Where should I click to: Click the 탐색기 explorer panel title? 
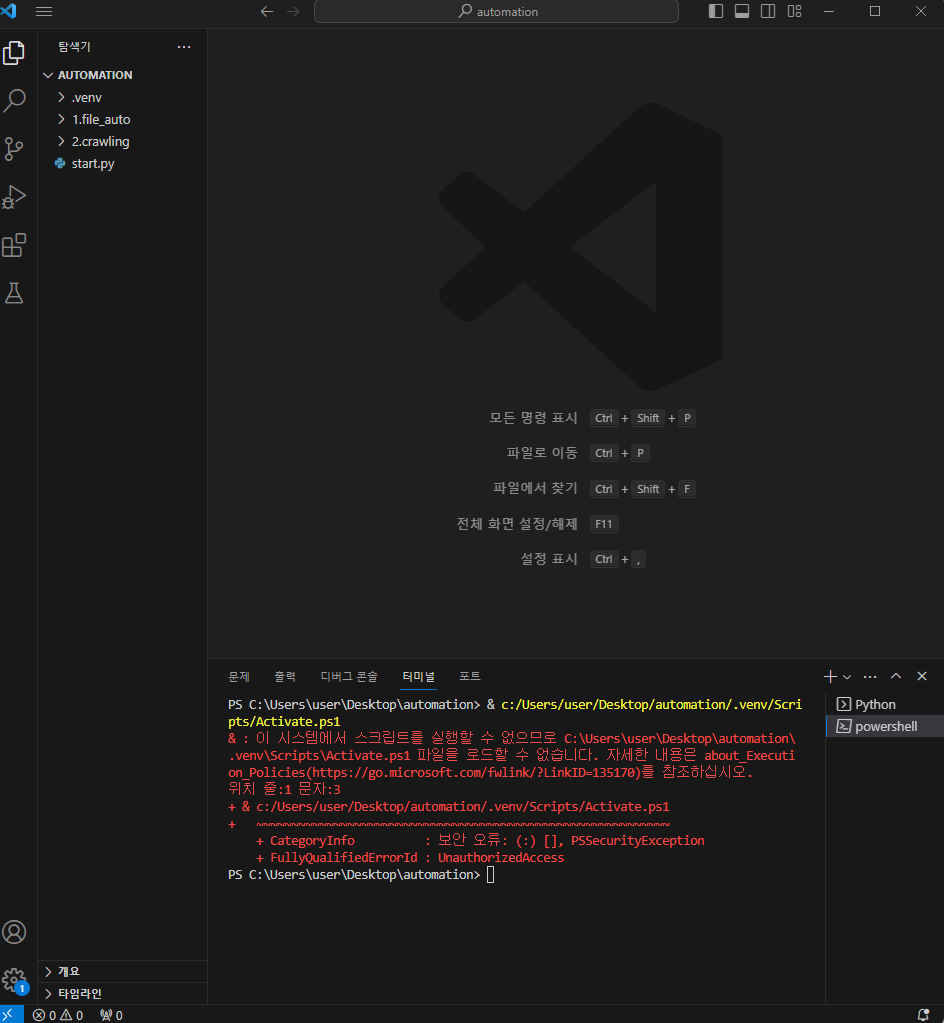74,47
